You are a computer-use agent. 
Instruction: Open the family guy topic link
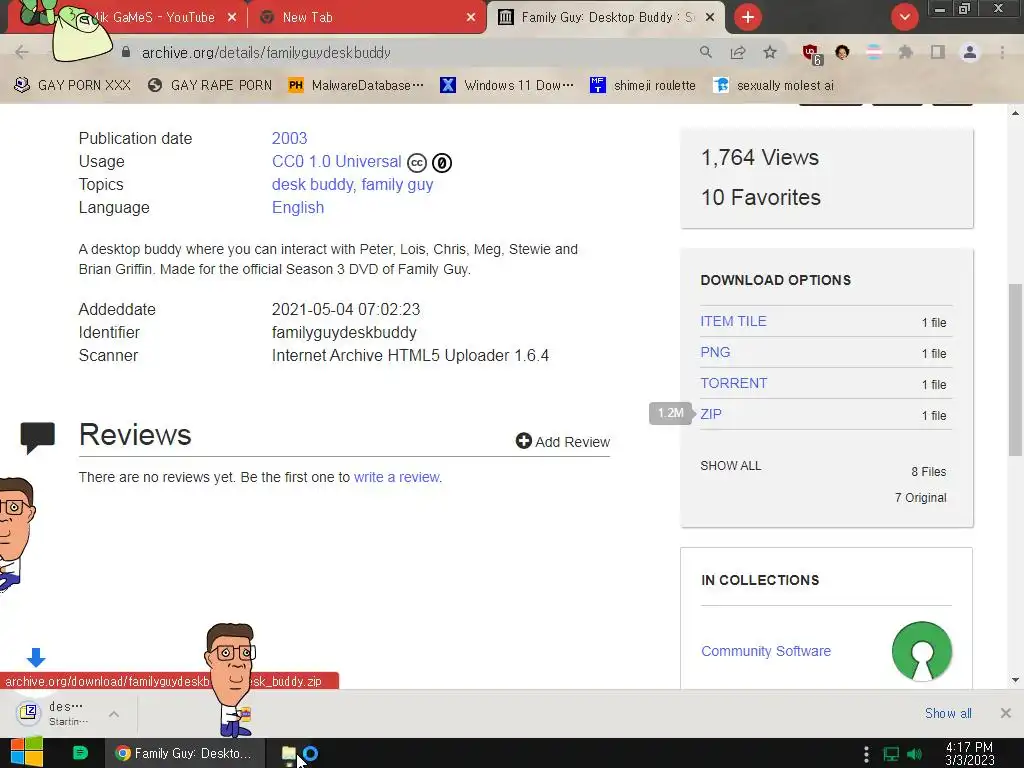[x=397, y=184]
